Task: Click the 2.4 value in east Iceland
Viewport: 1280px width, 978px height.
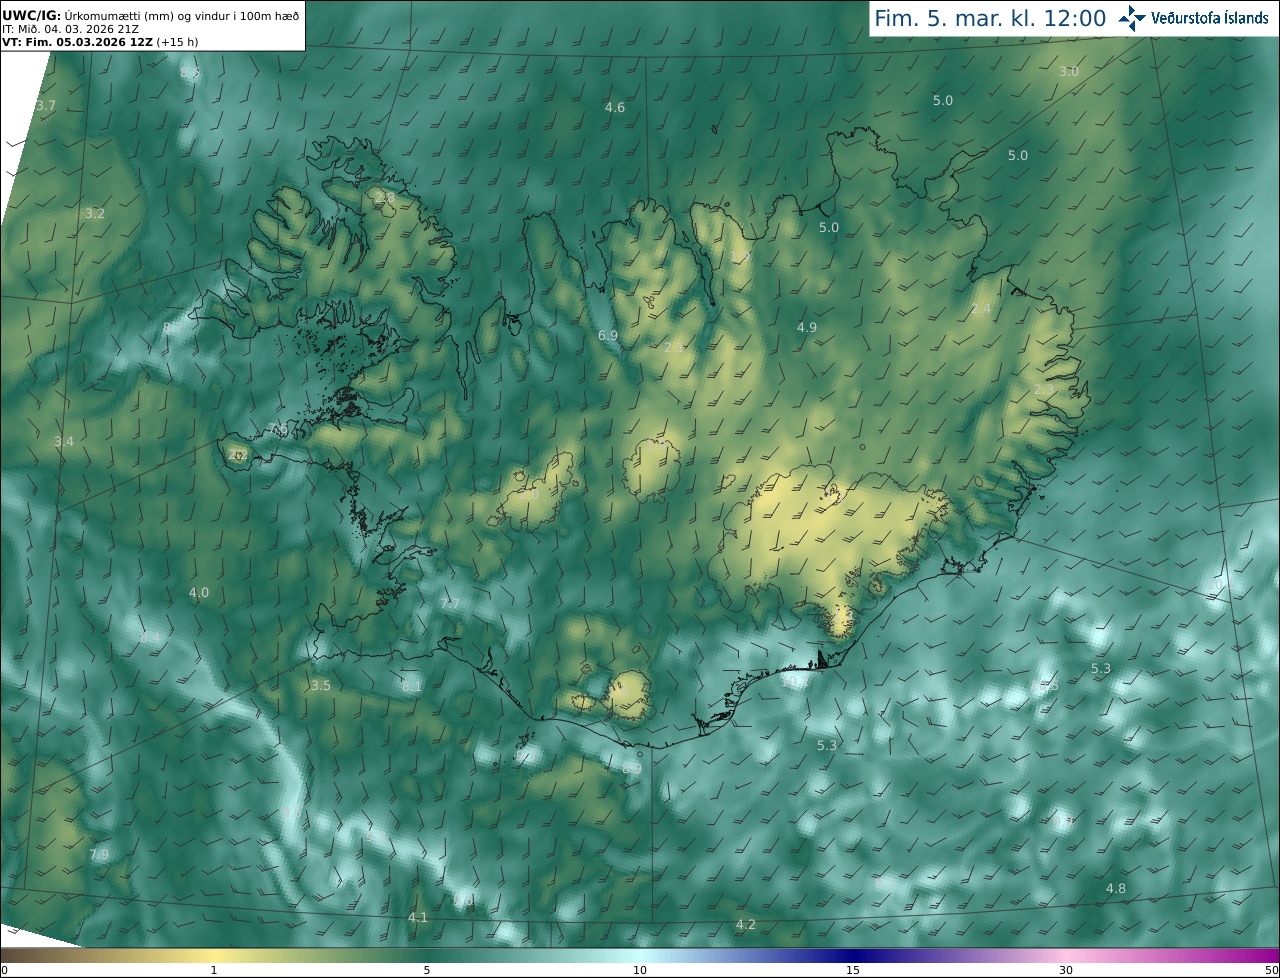Action: coord(981,308)
